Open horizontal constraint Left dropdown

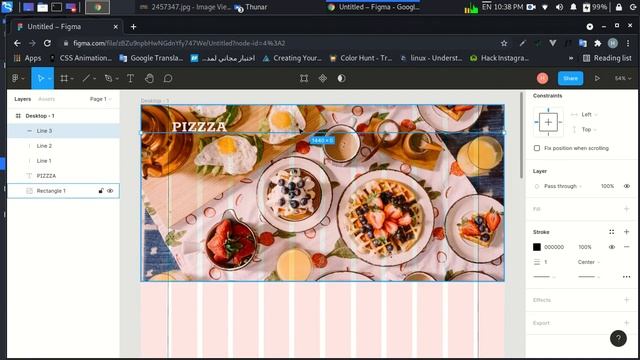pyautogui.click(x=589, y=115)
